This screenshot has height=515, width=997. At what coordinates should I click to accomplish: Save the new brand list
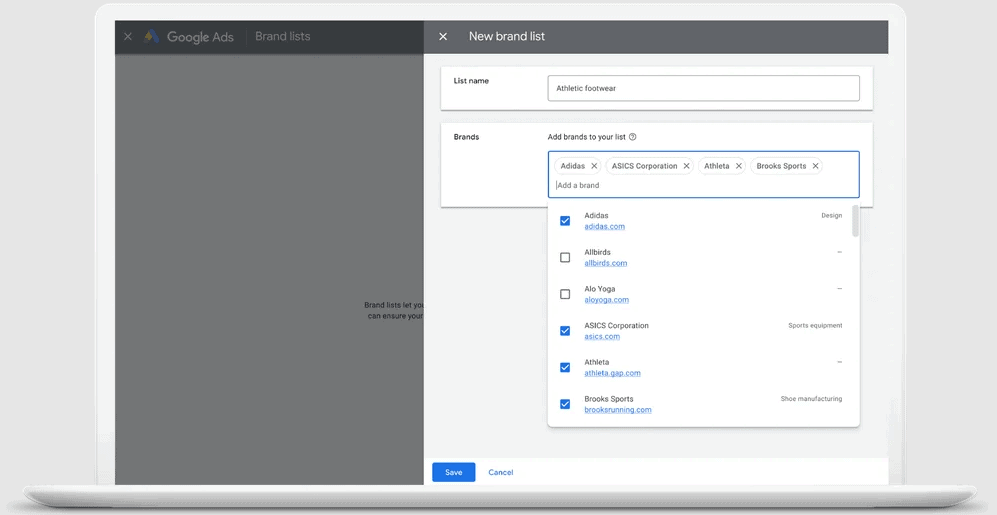pos(453,472)
